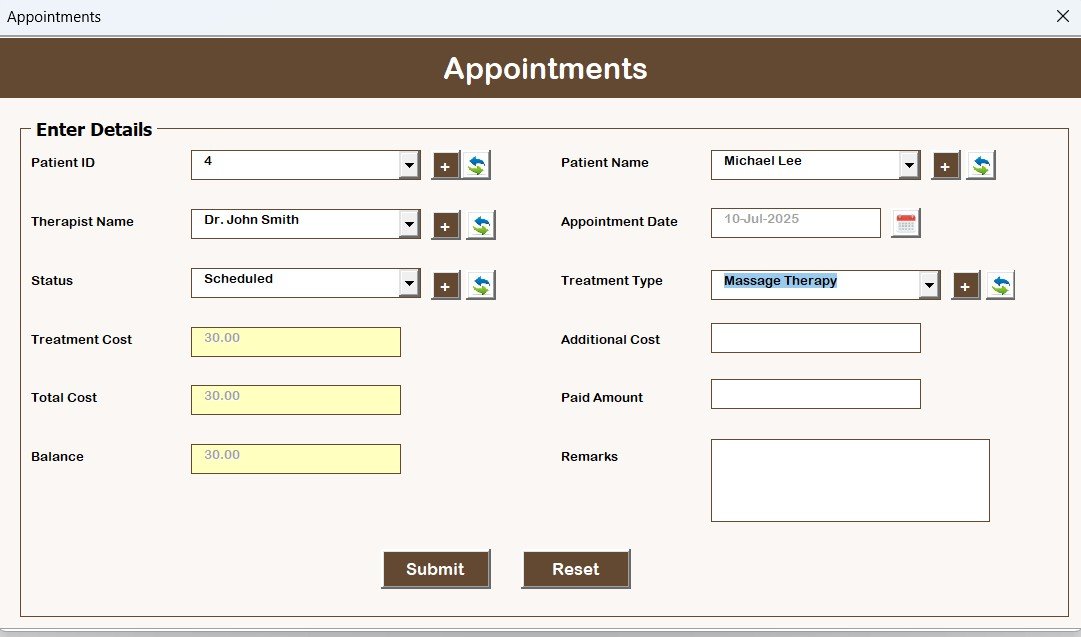The width and height of the screenshot is (1081, 637).
Task: Click the Remarks label
Action: pos(589,457)
